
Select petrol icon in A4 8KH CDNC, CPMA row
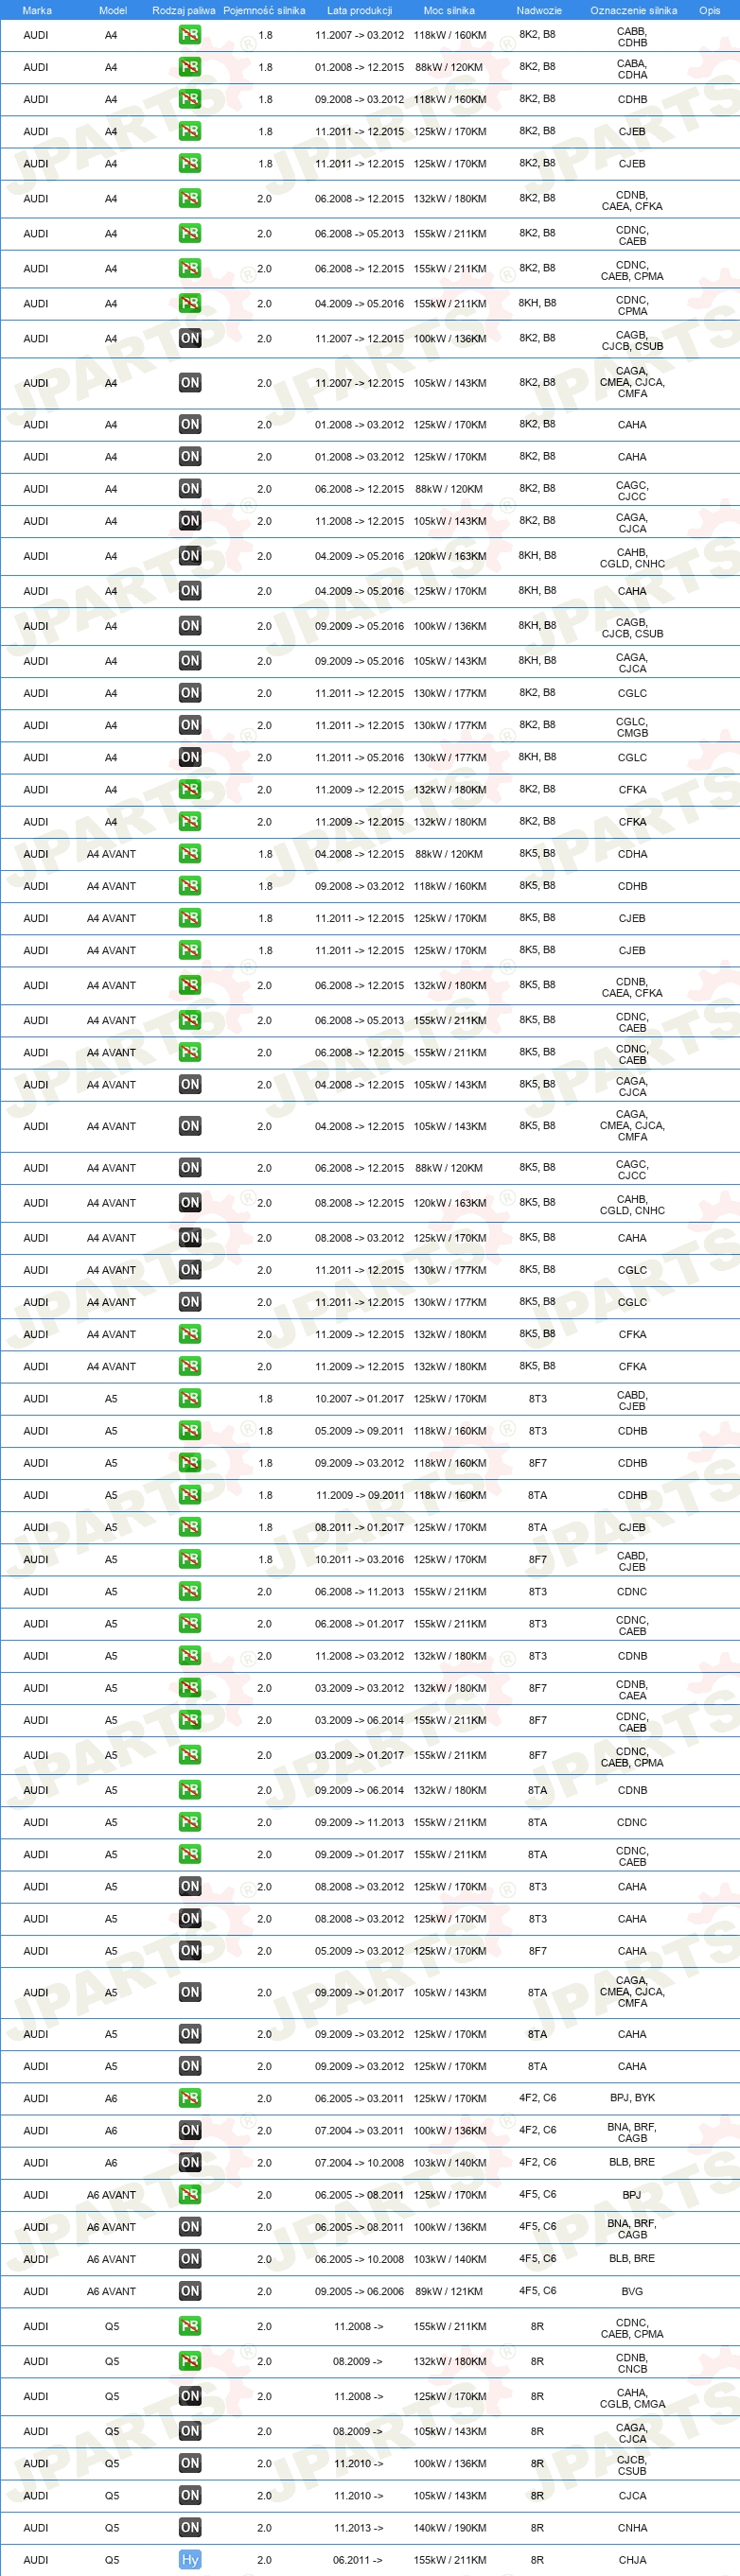pos(190,303)
